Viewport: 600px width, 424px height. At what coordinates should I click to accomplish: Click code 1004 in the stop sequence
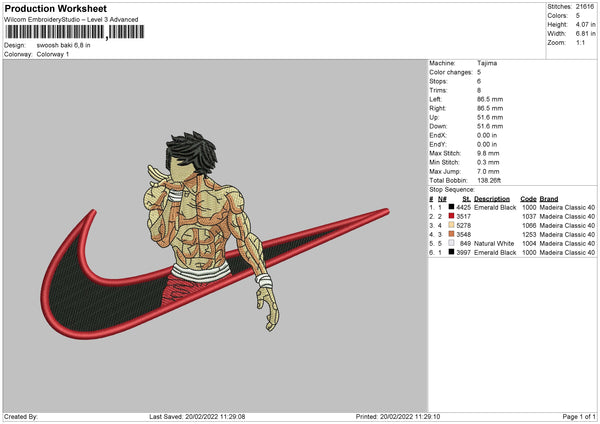point(529,243)
